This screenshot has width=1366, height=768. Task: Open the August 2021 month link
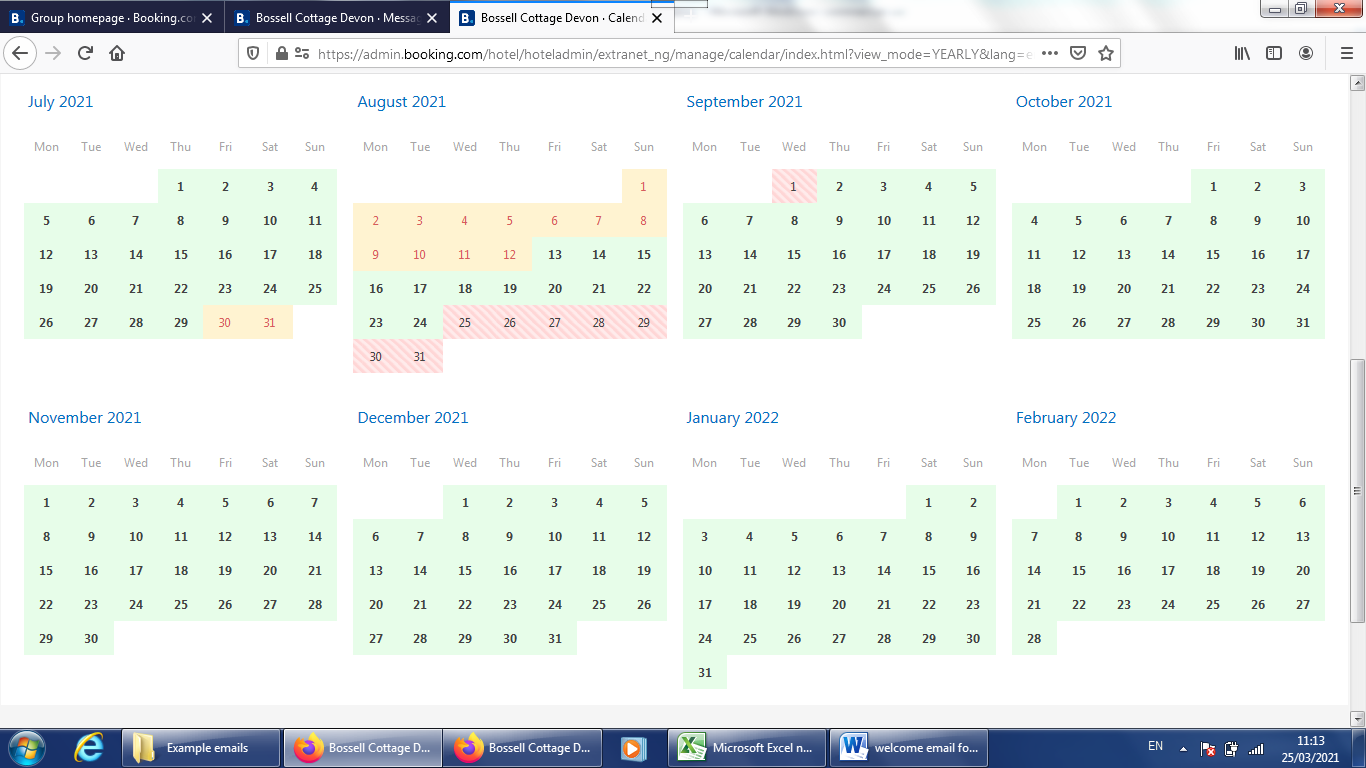coord(401,102)
